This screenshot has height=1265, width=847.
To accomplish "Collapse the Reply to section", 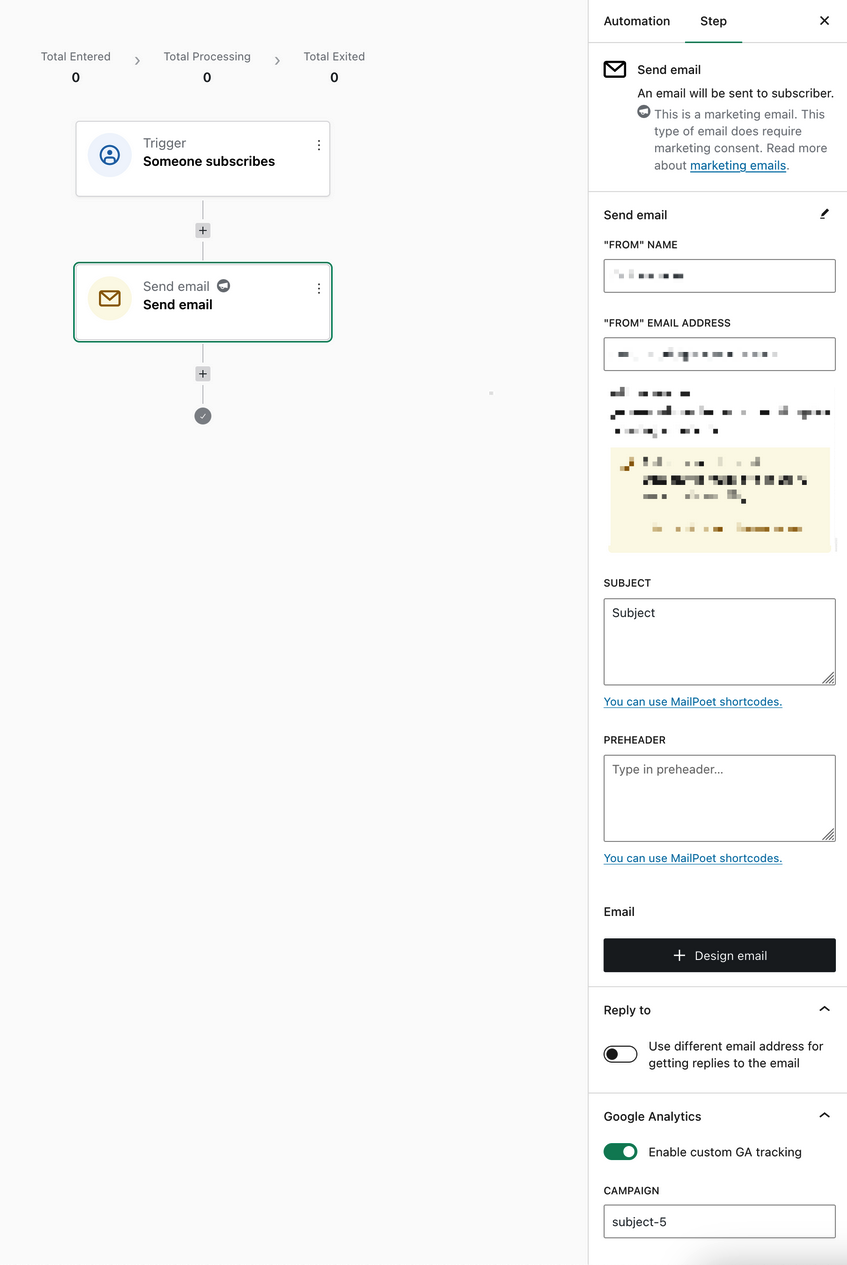I will [x=824, y=1010].
